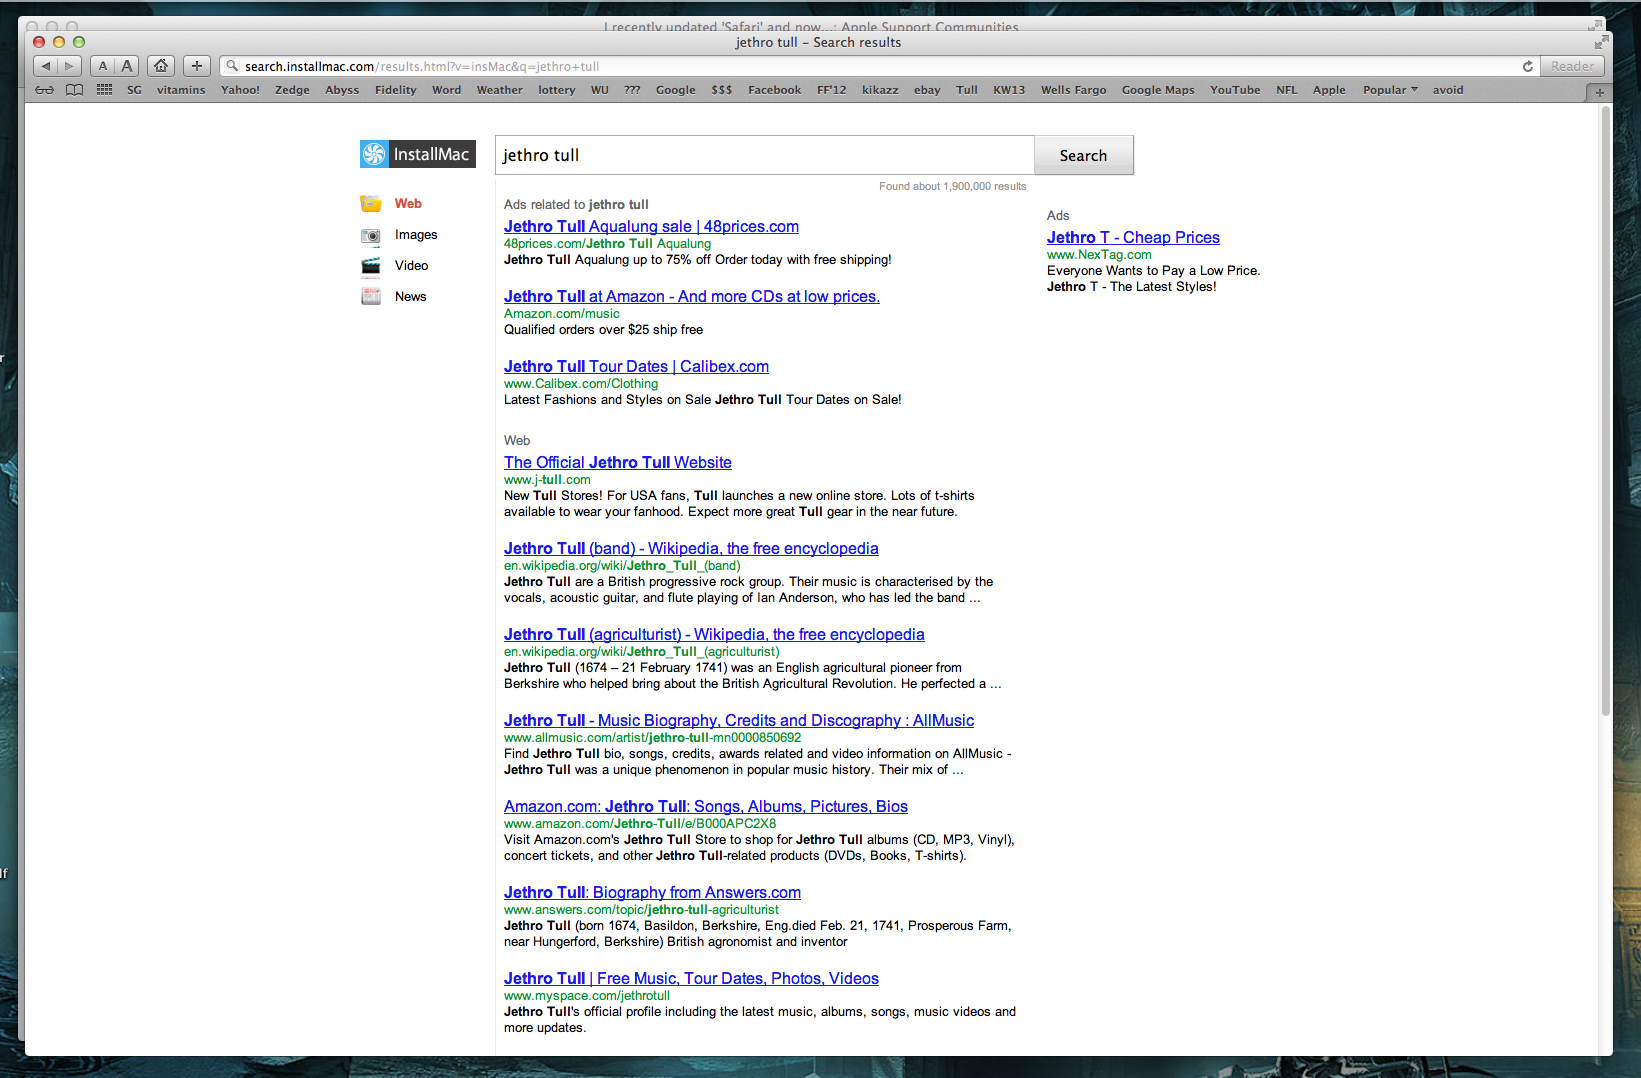Select the Web folder icon in sidebar

coord(371,204)
